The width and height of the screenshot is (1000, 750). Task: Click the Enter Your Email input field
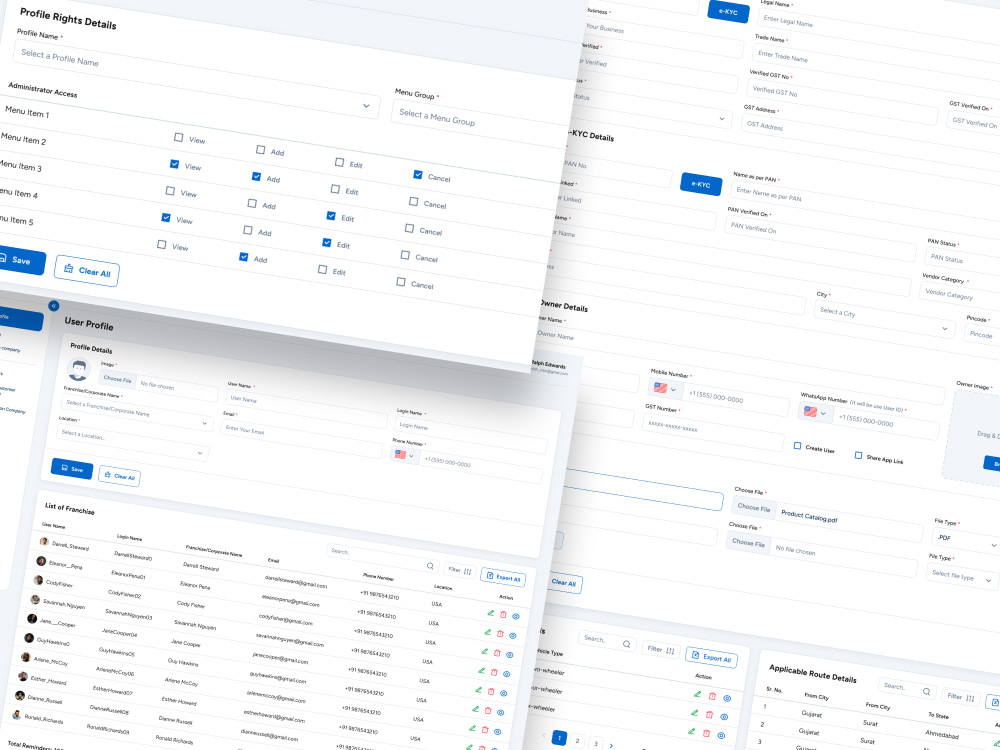pyautogui.click(x=302, y=440)
